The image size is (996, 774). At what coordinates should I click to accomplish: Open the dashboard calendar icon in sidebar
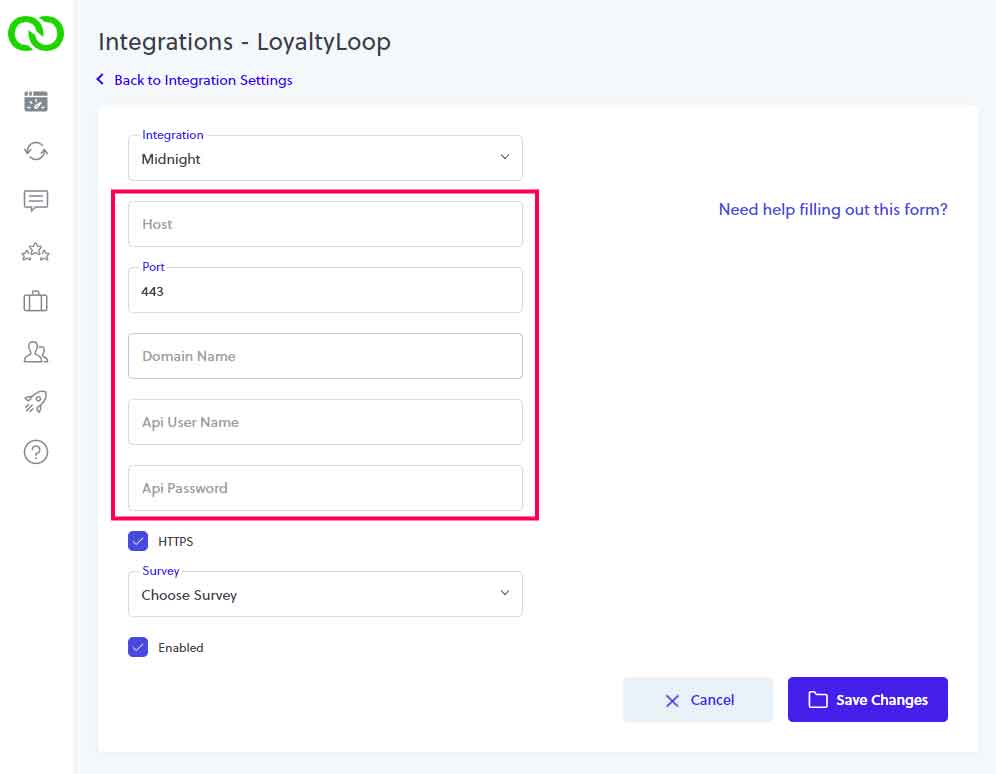point(36,102)
